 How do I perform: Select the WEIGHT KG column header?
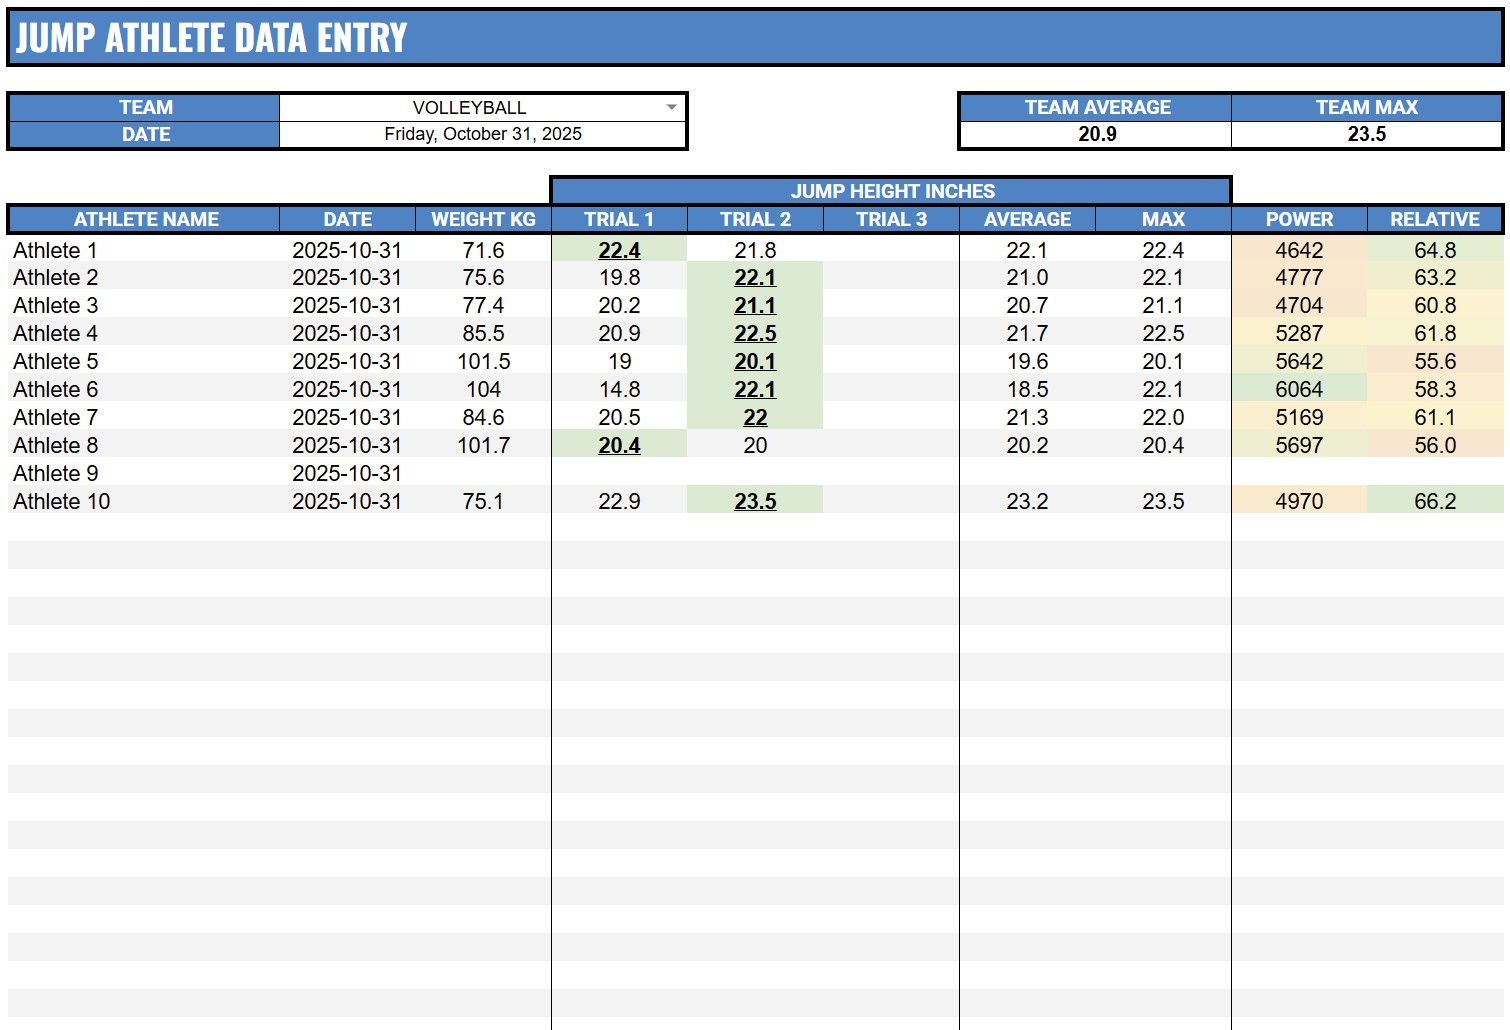point(483,219)
